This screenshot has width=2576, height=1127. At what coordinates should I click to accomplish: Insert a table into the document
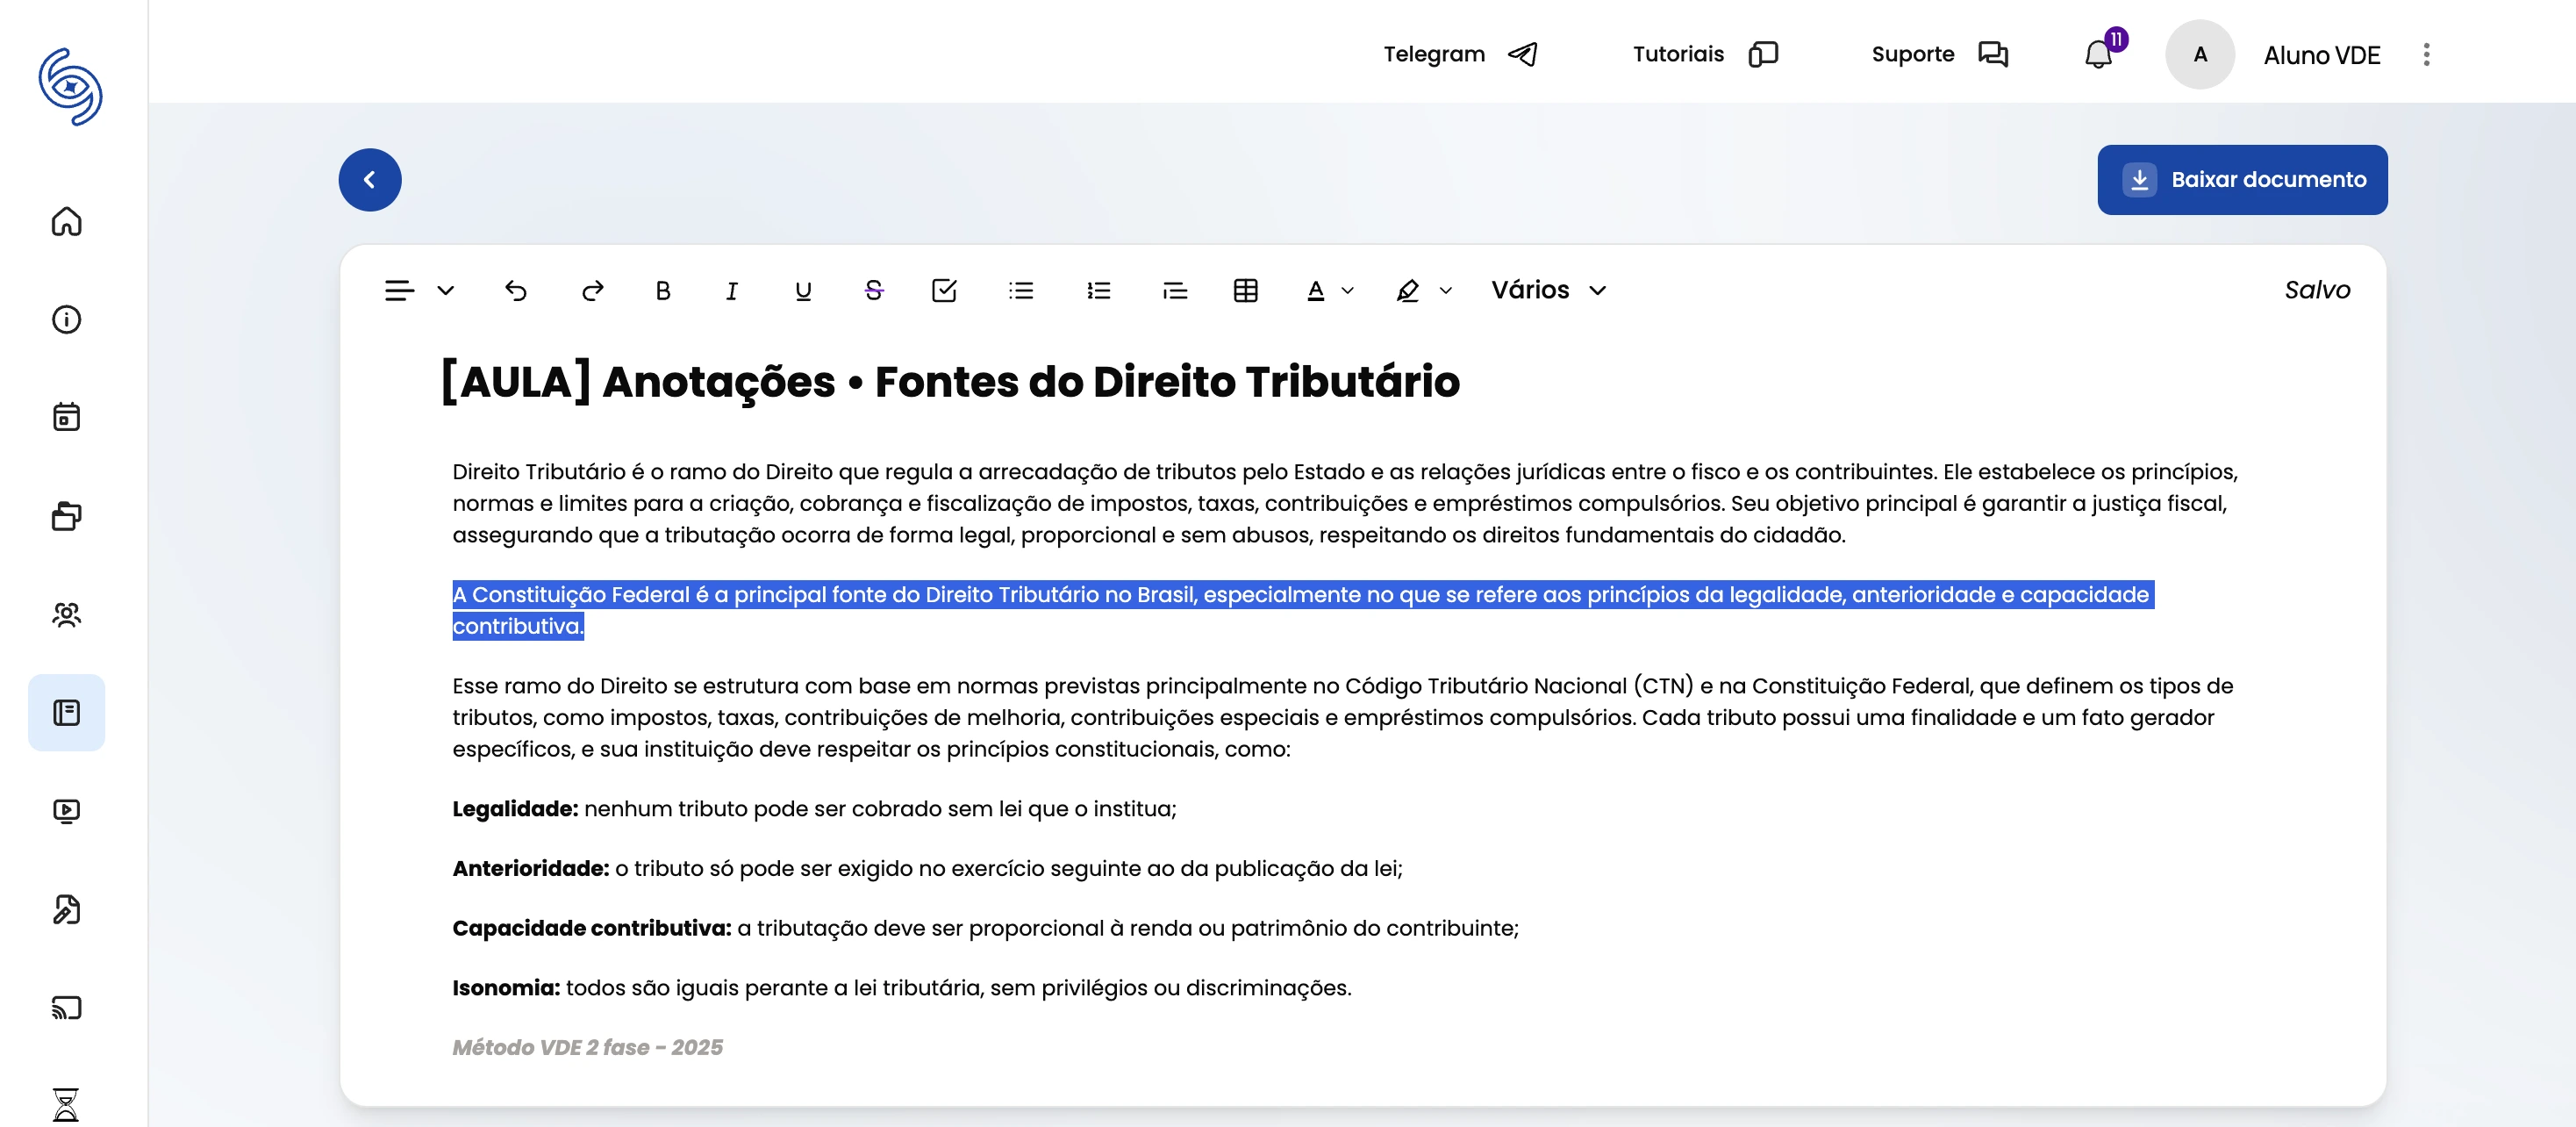pos(1245,291)
